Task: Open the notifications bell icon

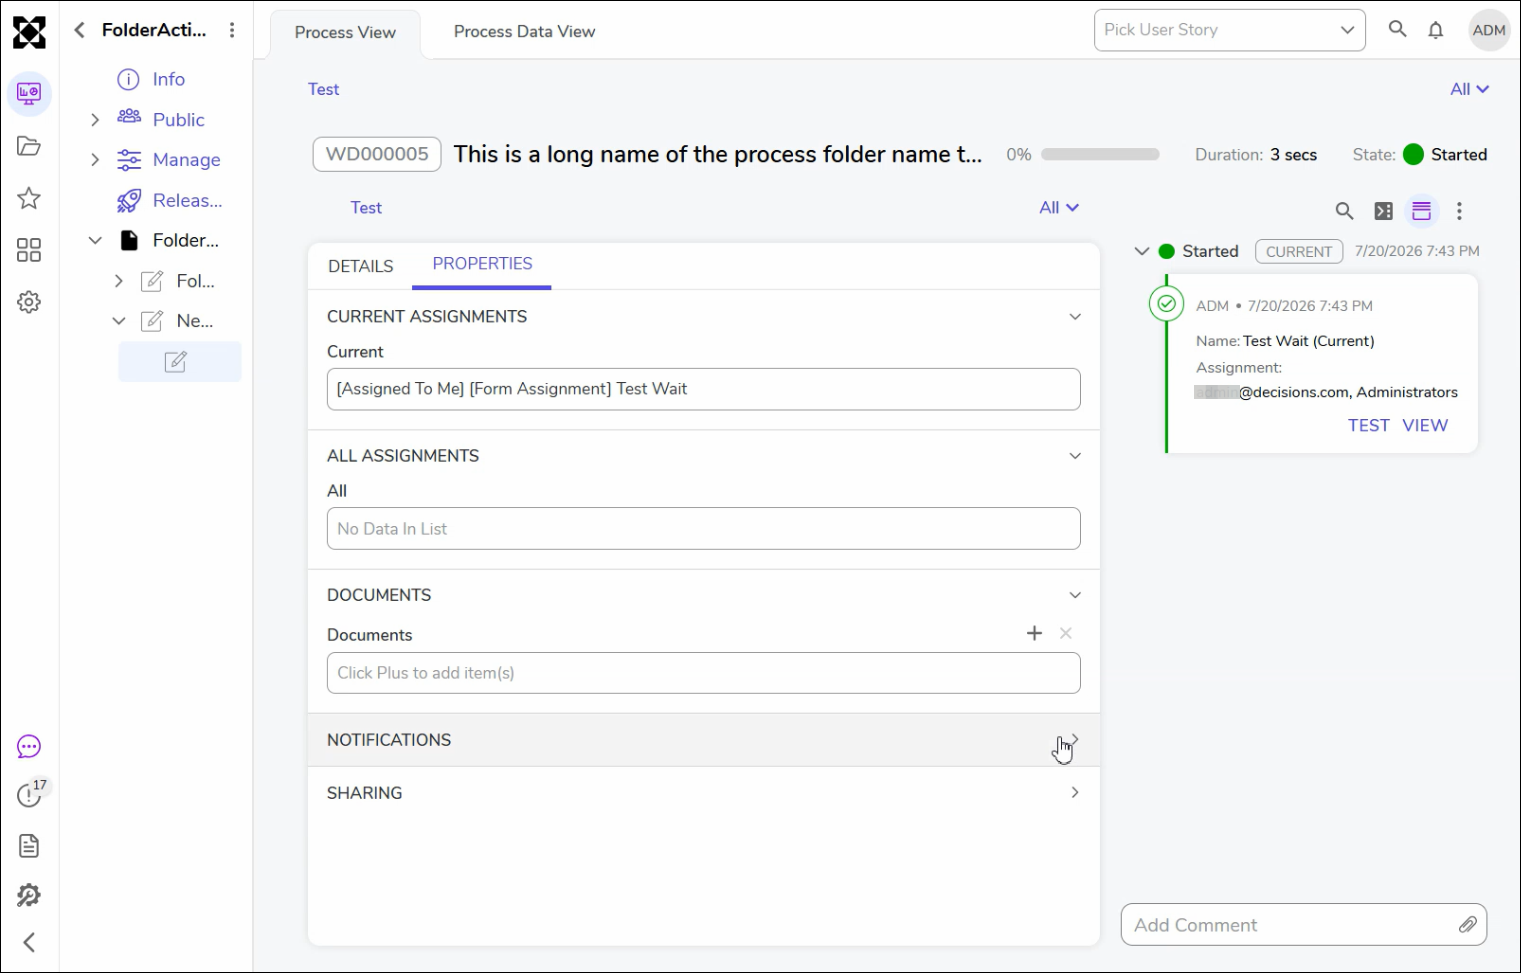Action: tap(1436, 30)
